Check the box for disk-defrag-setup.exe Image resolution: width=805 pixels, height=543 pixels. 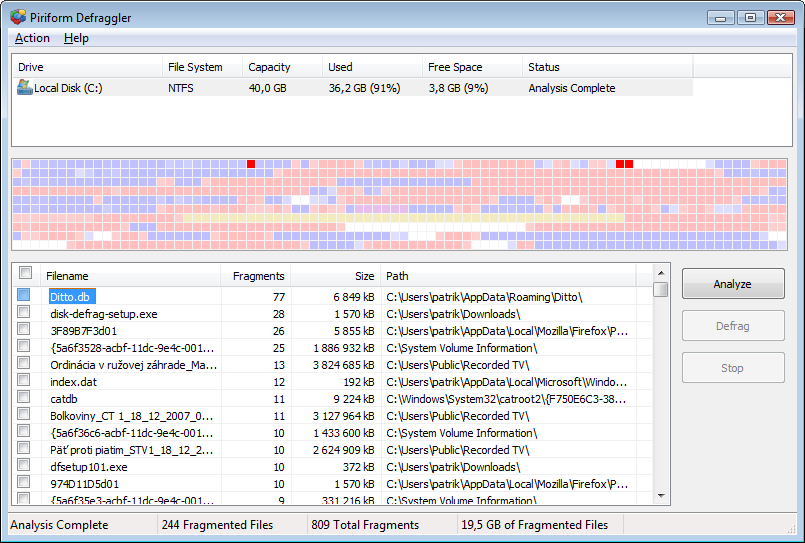[x=24, y=312]
